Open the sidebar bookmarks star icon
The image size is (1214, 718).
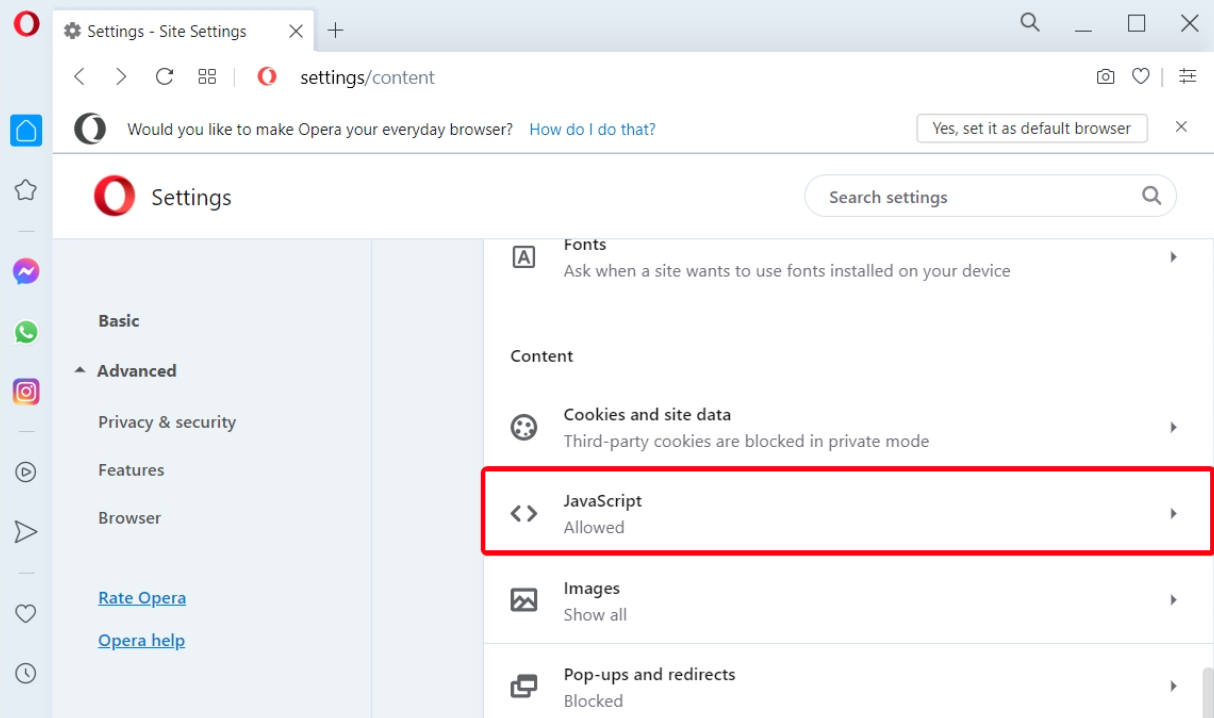(26, 190)
